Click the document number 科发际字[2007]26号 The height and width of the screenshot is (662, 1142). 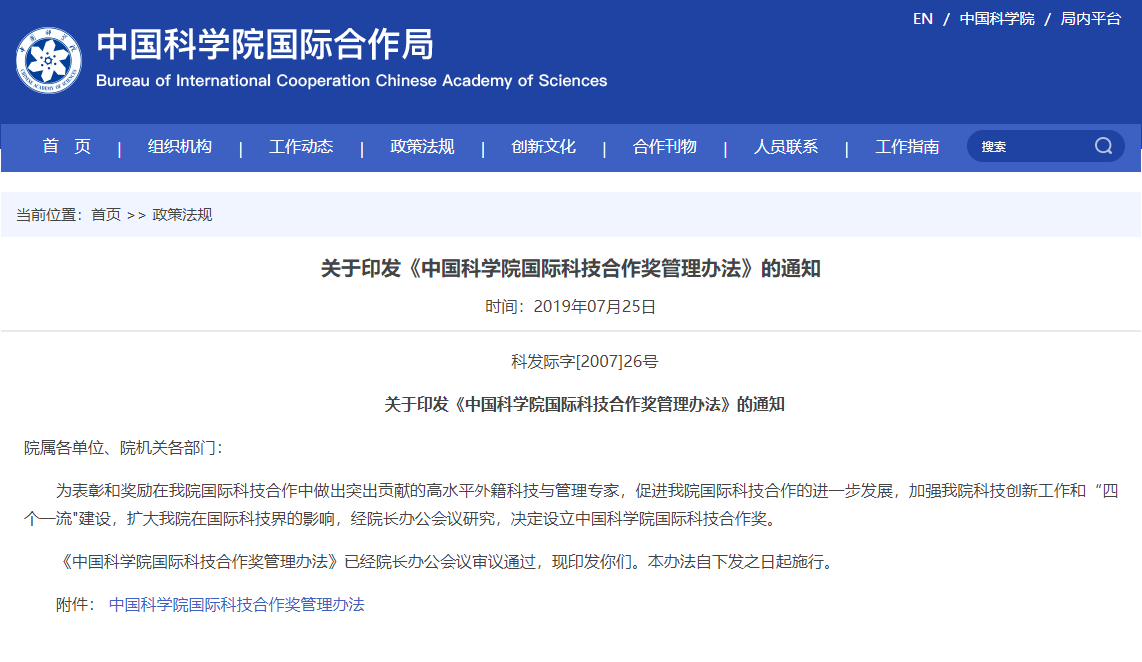(584, 361)
